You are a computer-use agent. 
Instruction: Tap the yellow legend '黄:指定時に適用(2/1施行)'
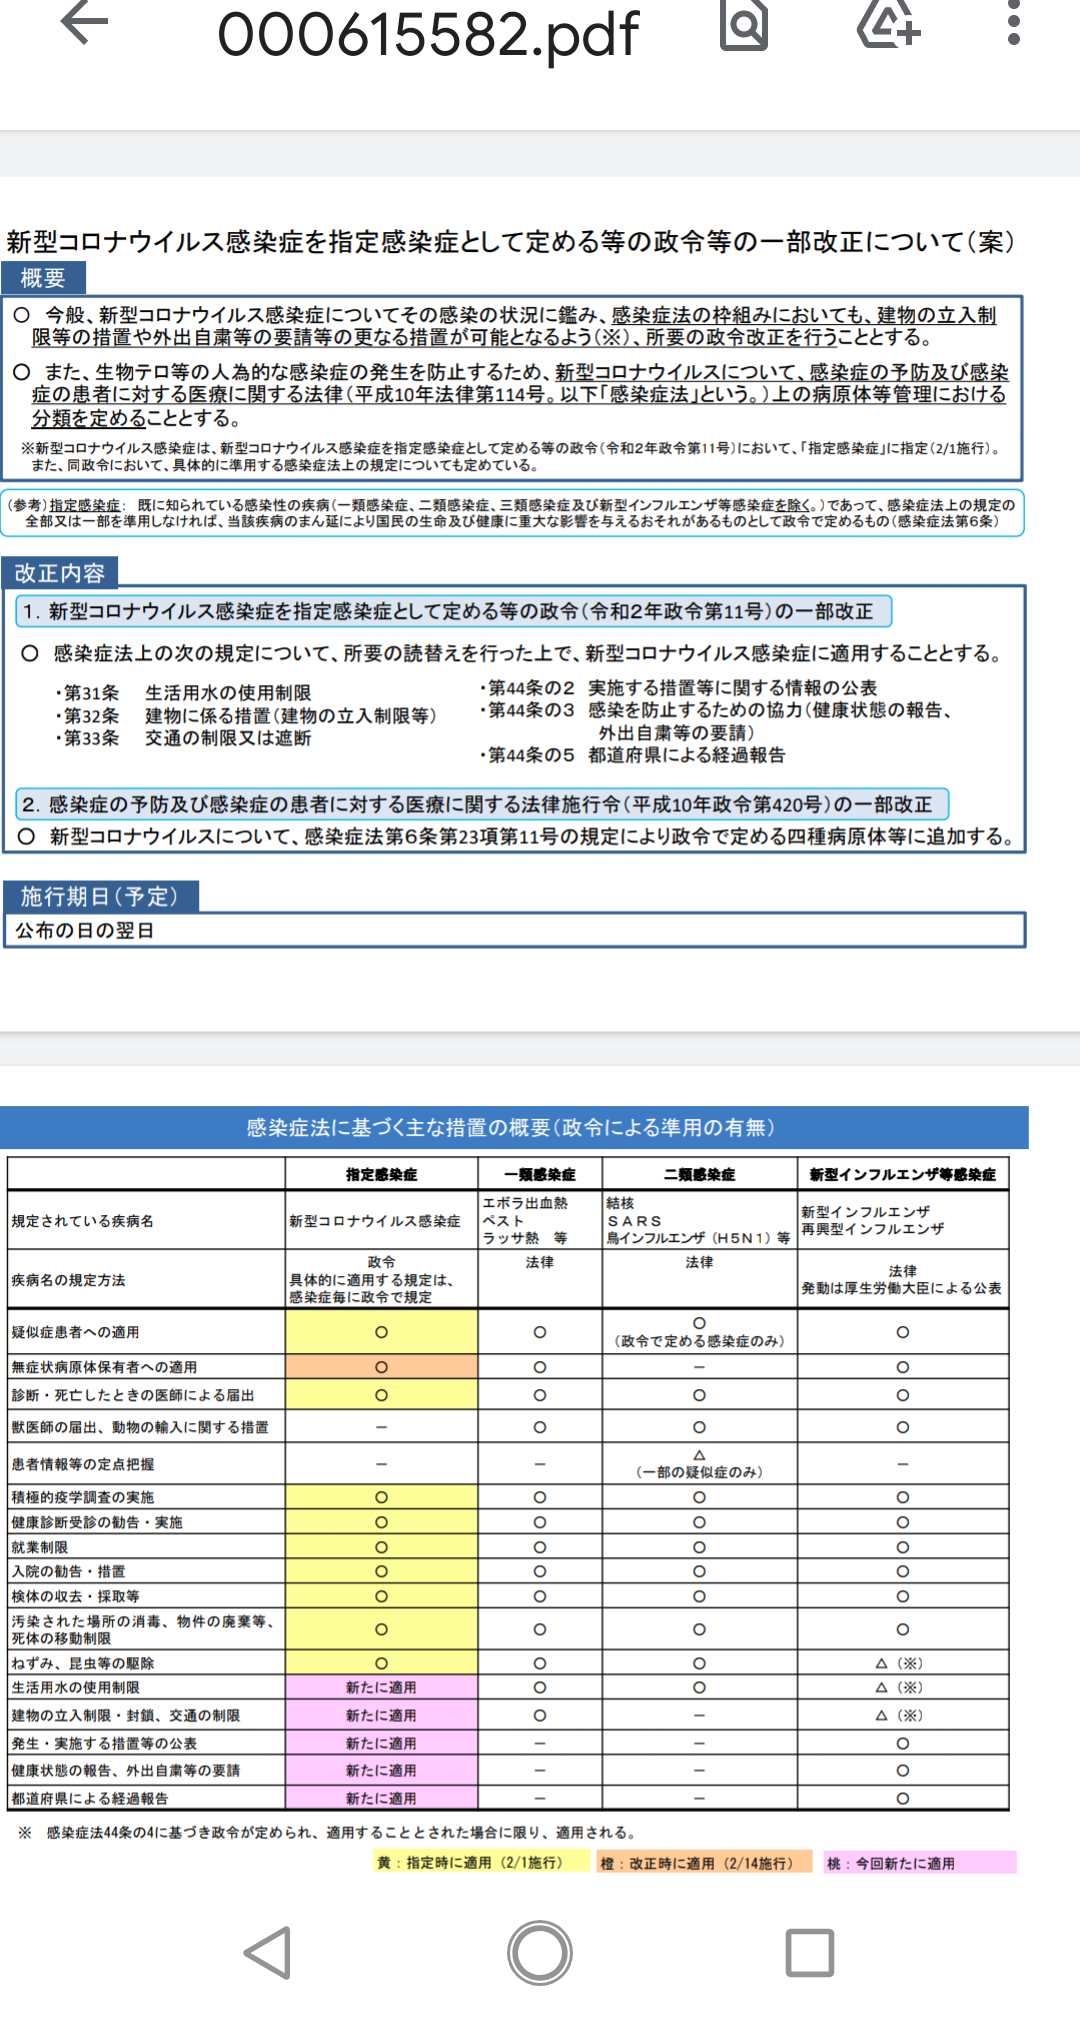481,1862
